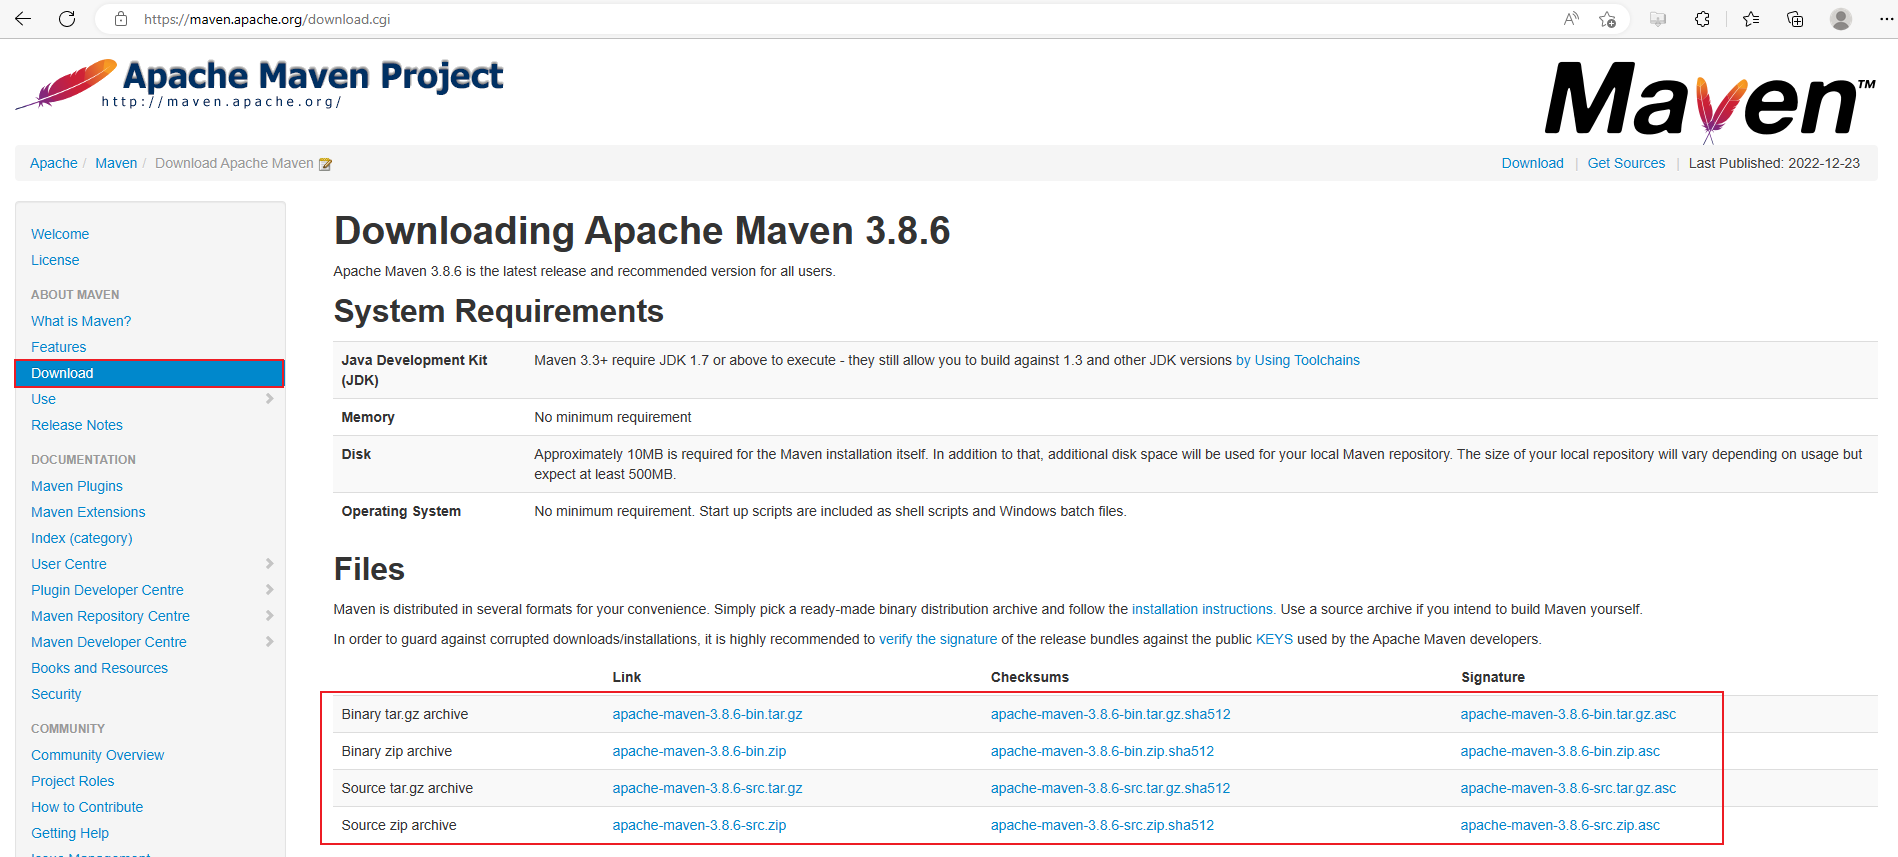Click the Plugin Developer Centre link
This screenshot has width=1898, height=857.
(107, 590)
